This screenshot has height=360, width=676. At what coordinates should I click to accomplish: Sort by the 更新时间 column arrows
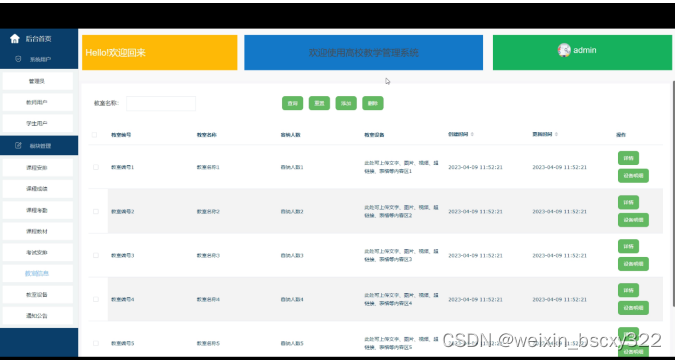(556, 135)
